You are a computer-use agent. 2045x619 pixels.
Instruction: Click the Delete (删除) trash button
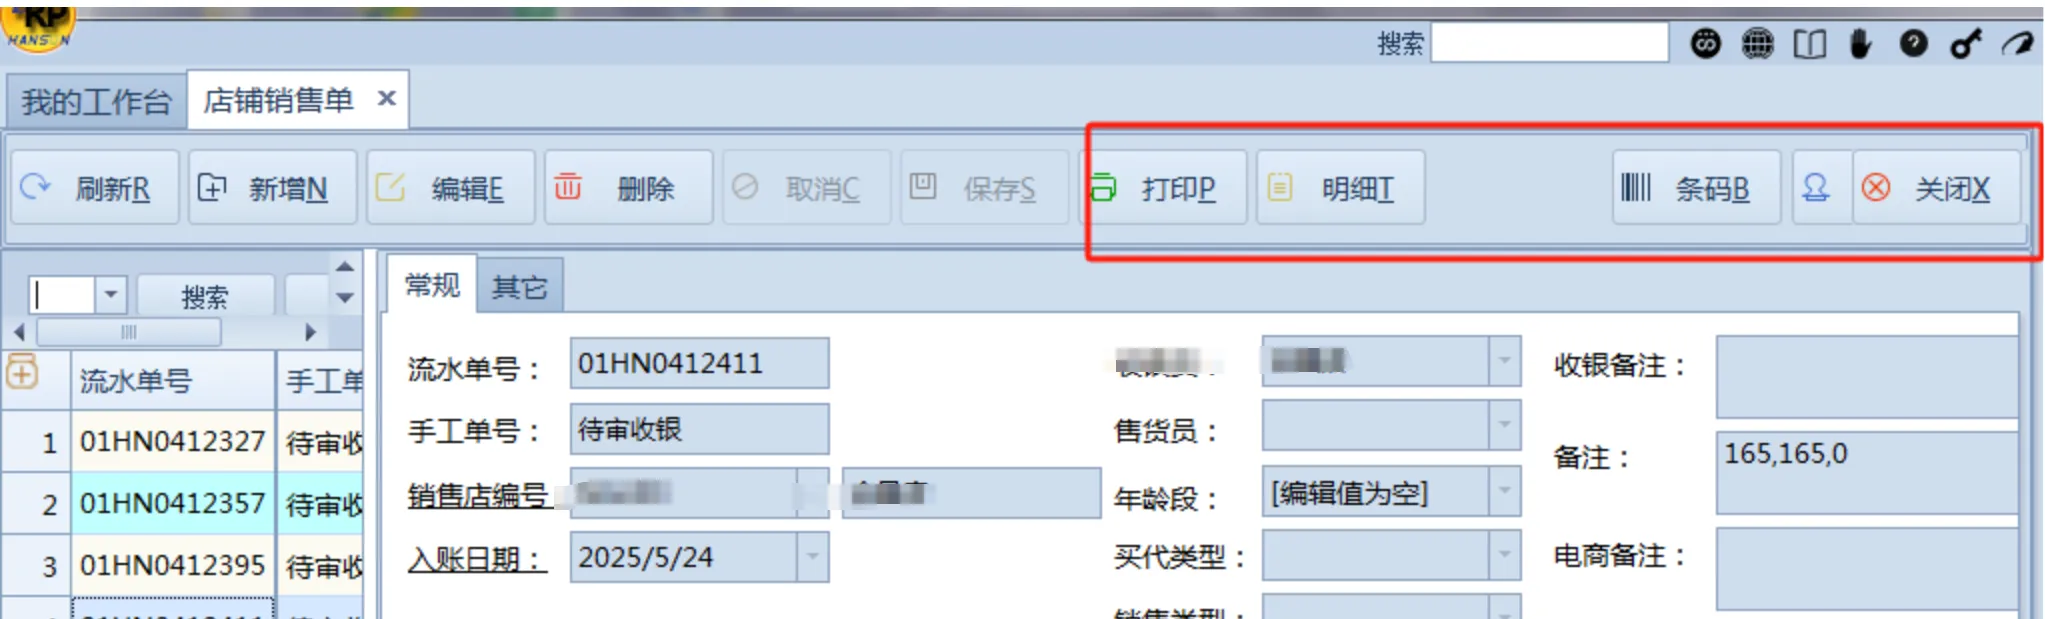point(627,188)
